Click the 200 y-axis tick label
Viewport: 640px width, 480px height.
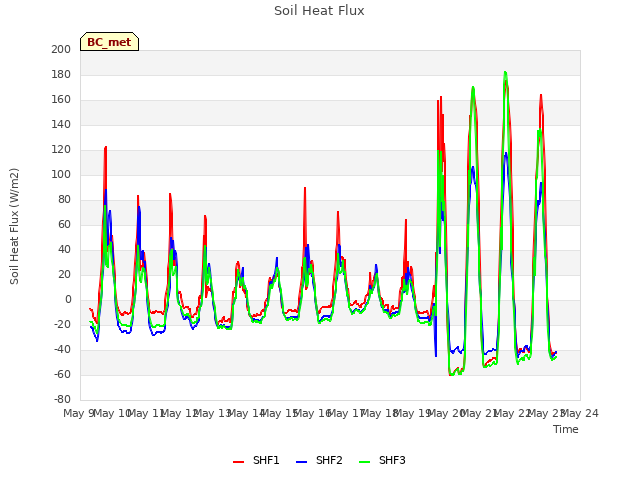[x=61, y=49]
